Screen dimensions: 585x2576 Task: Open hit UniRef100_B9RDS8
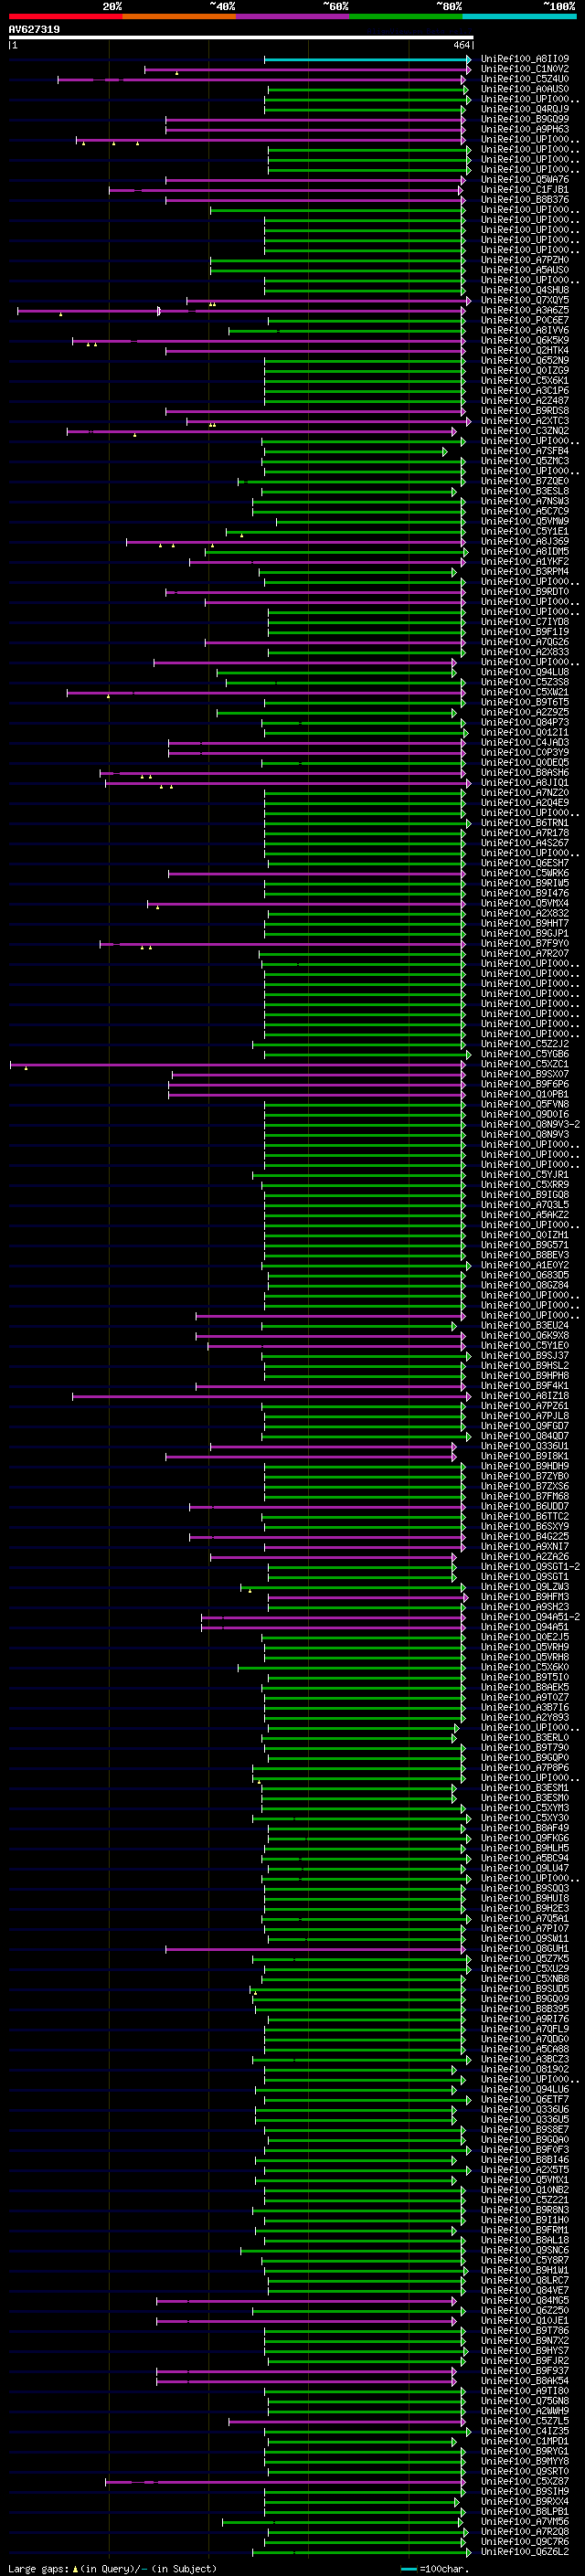click(x=524, y=411)
